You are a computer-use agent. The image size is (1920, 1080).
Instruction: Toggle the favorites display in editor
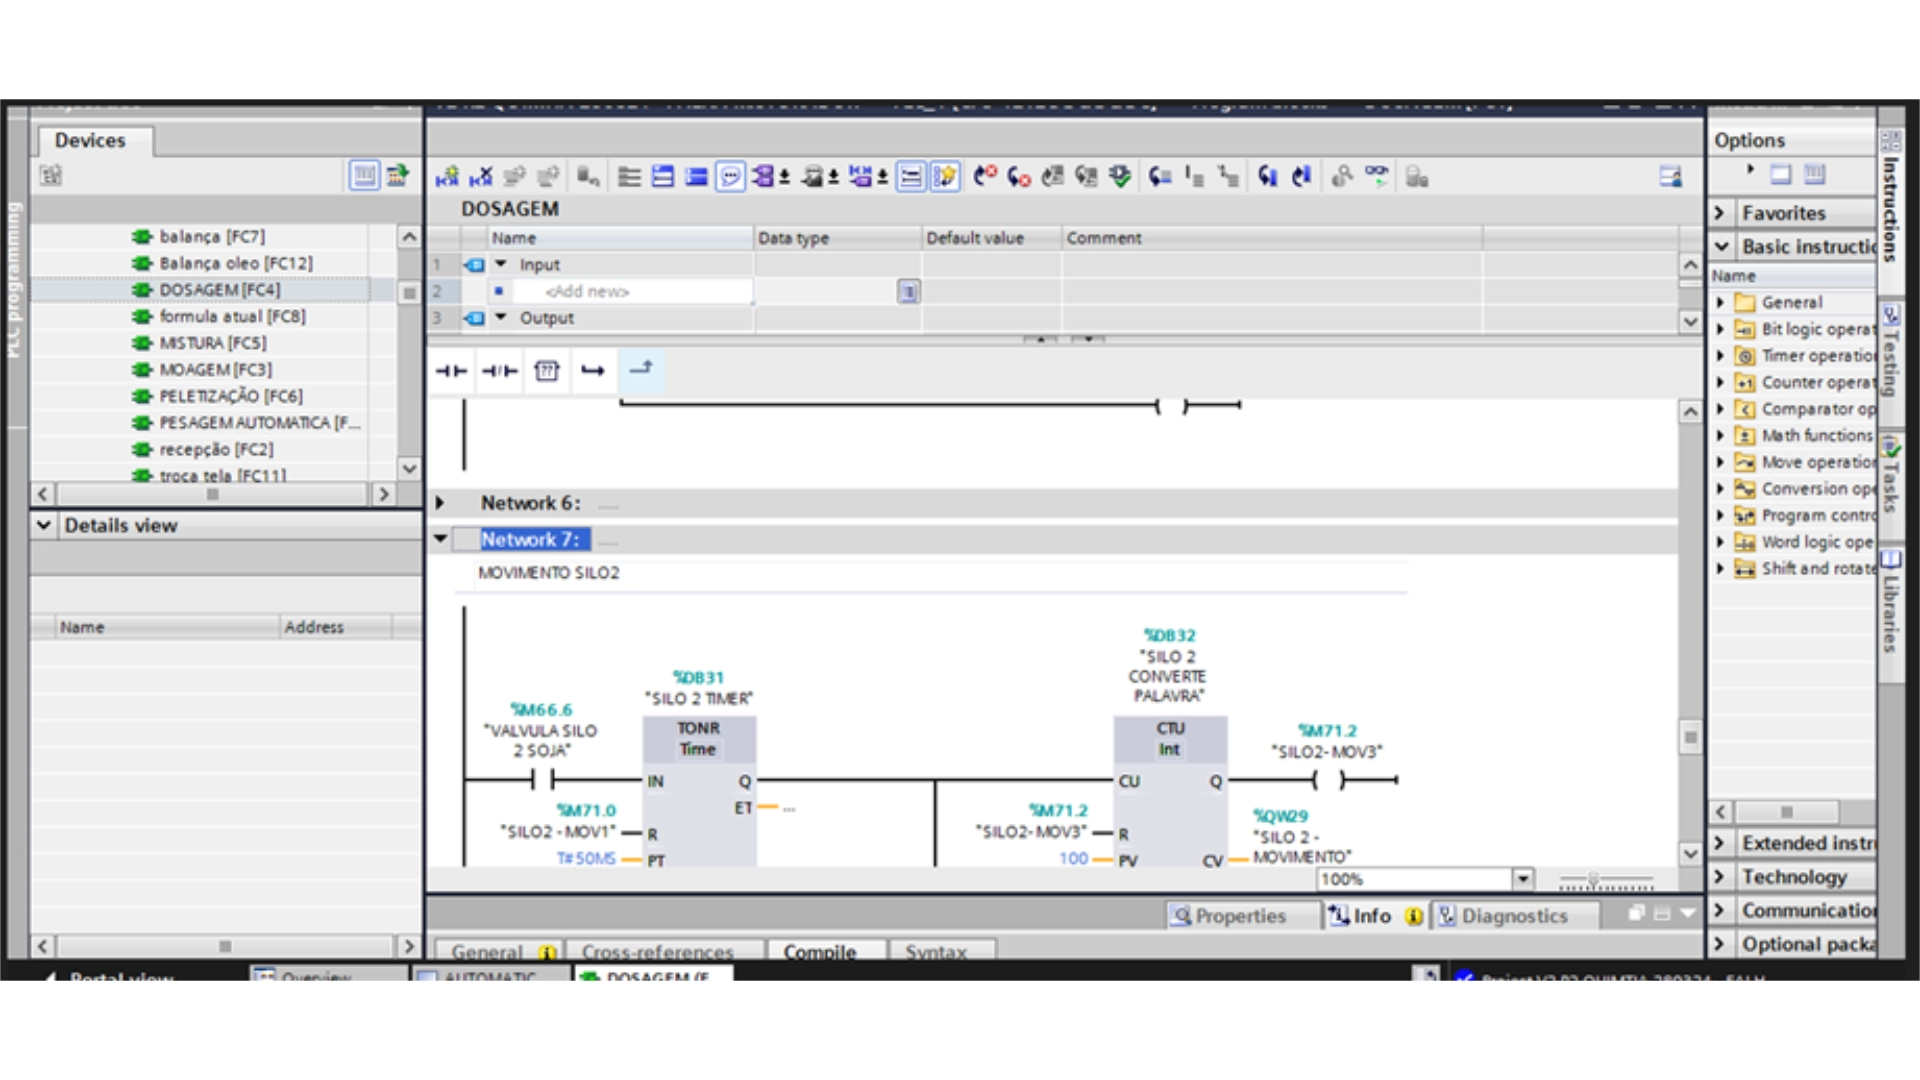[944, 177]
